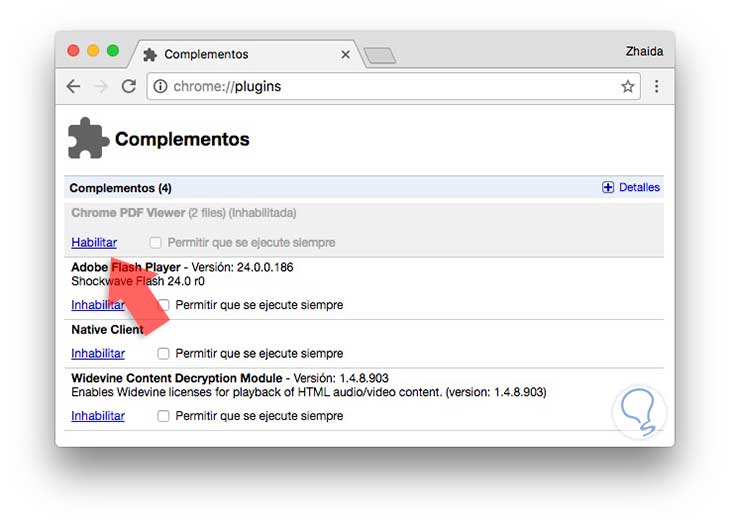Click the Widevine 'Enables Widevine licenses' description
The height and width of the screenshot is (526, 730).
[309, 392]
